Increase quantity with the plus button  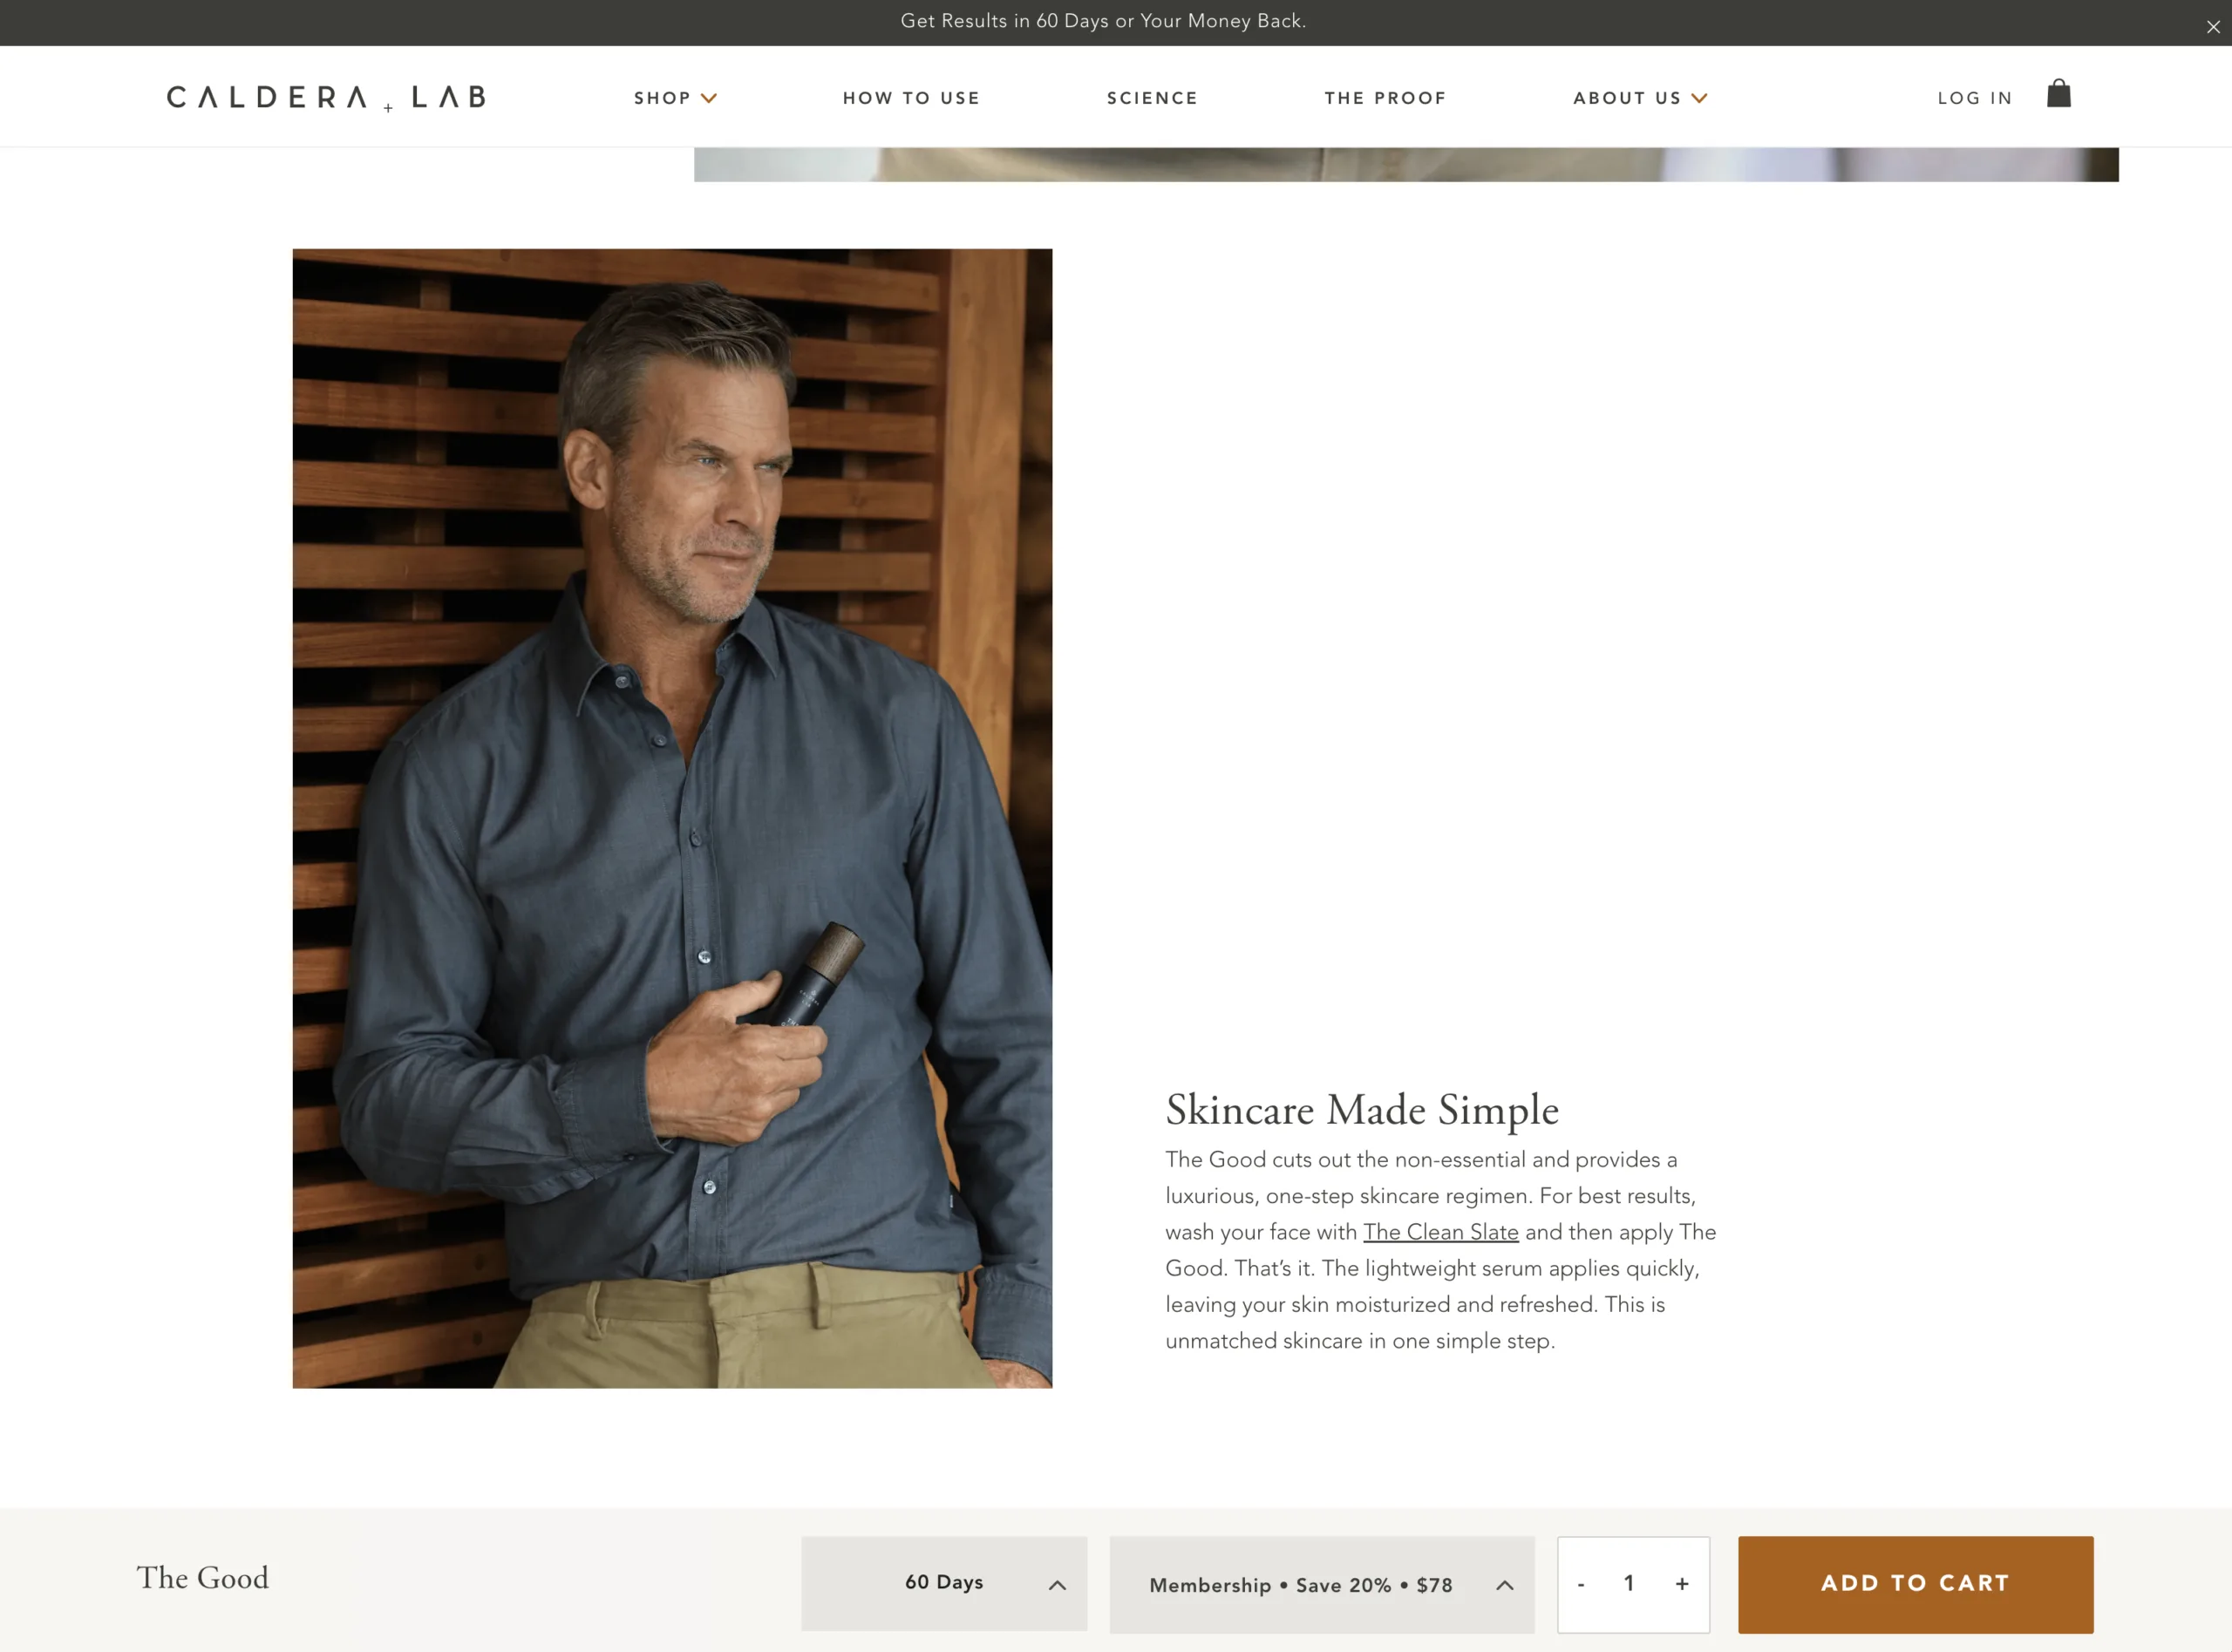click(x=1682, y=1584)
